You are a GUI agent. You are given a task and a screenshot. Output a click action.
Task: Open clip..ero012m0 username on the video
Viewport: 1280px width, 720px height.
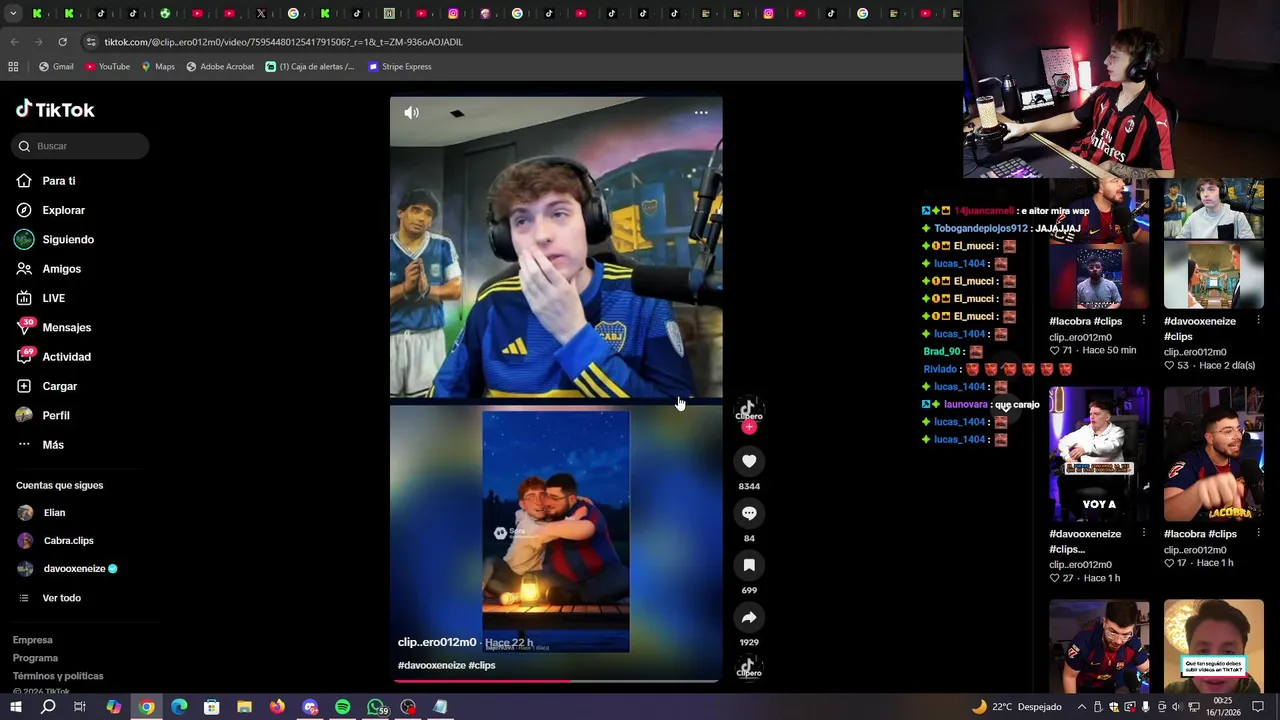437,642
